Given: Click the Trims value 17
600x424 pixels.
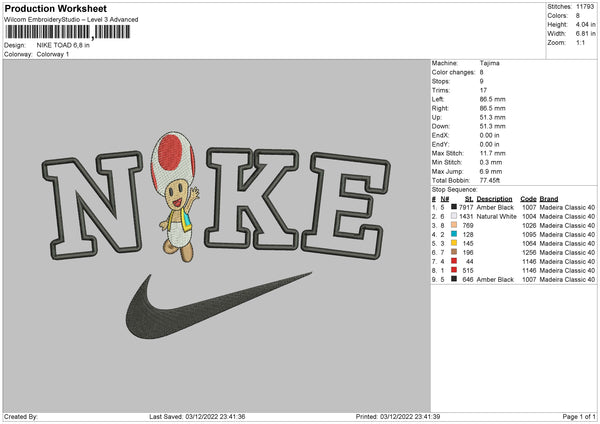Looking at the screenshot, I should click(483, 90).
